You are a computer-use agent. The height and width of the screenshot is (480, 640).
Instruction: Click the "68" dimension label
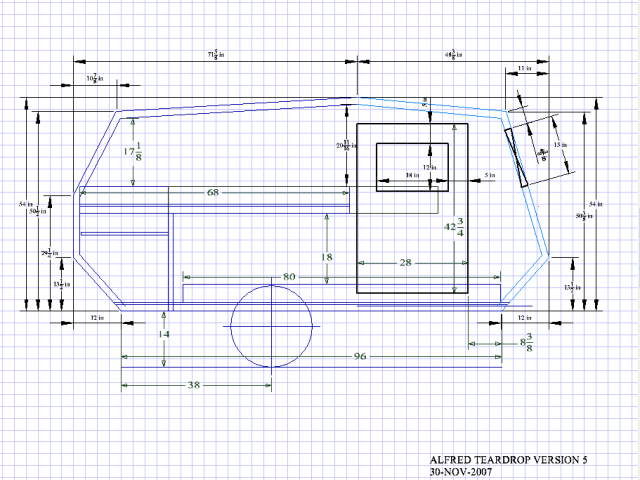pos(213,192)
